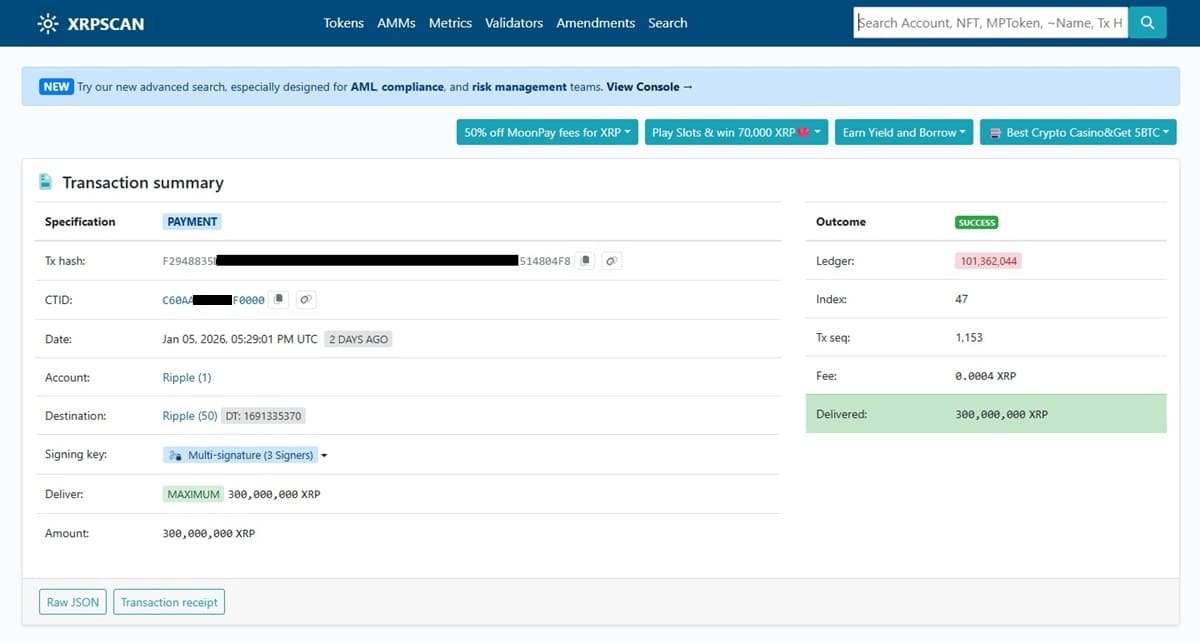The image size is (1200, 643).
Task: Open the Validators menu item
Action: pos(513,22)
